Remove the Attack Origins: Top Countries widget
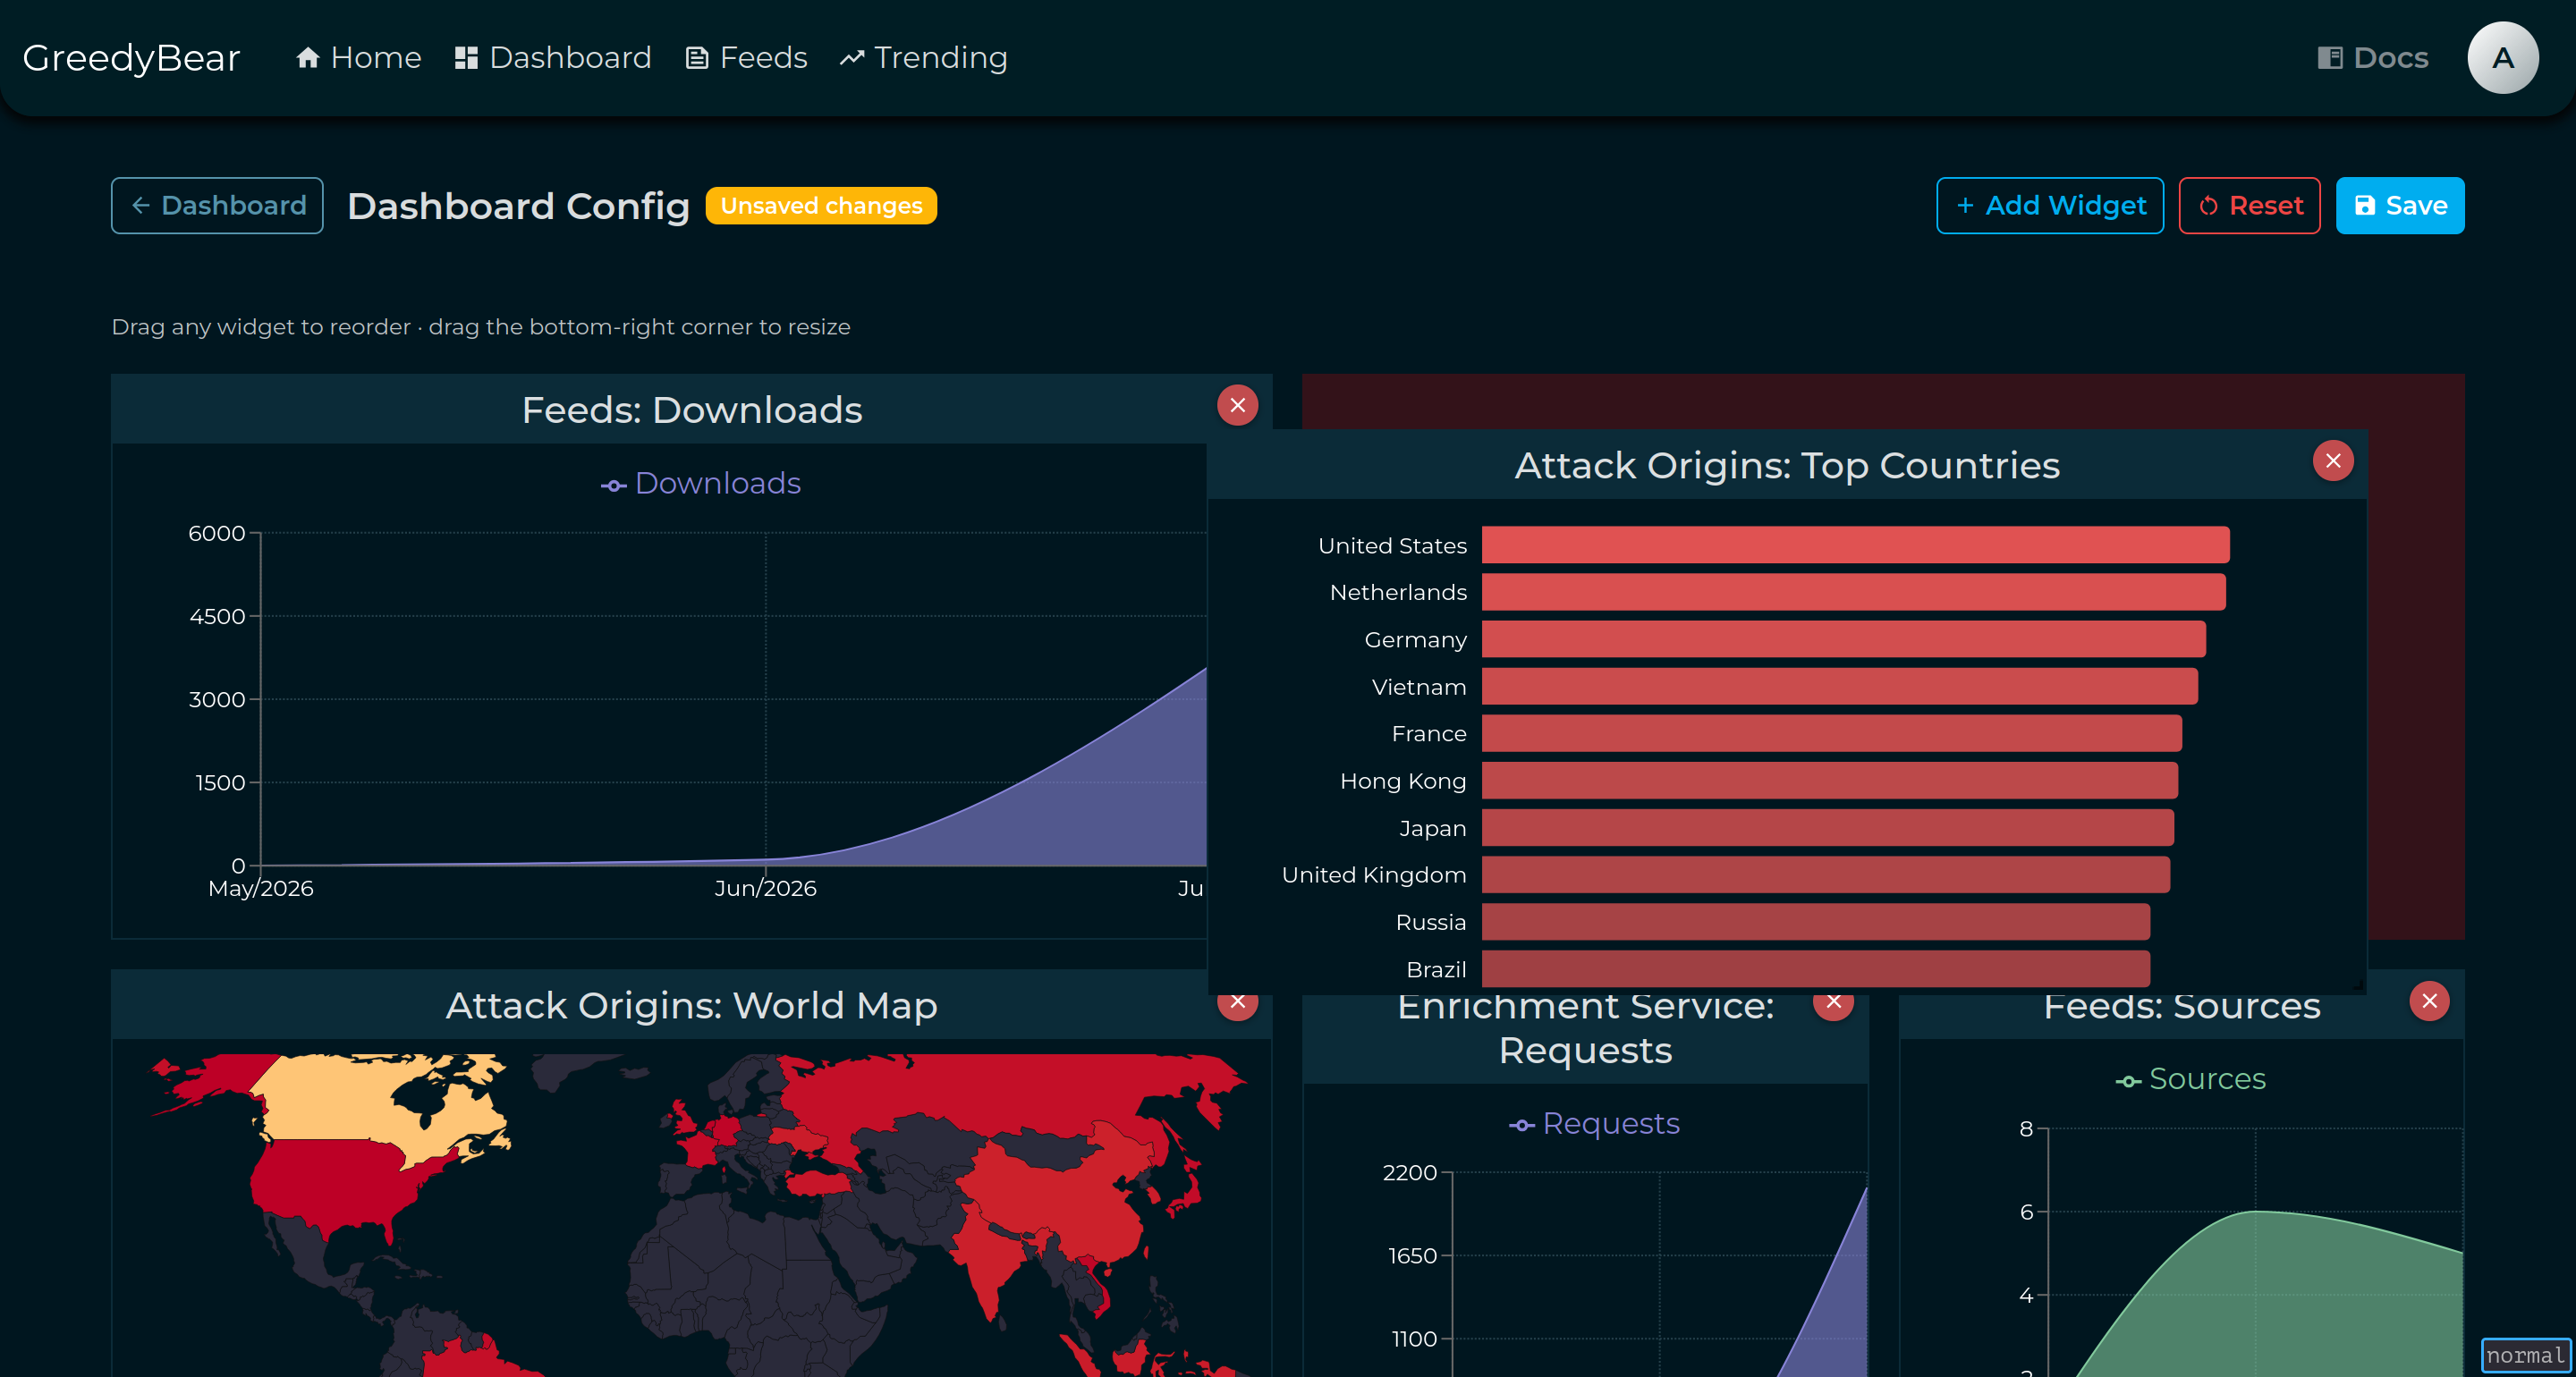 coord(2333,461)
